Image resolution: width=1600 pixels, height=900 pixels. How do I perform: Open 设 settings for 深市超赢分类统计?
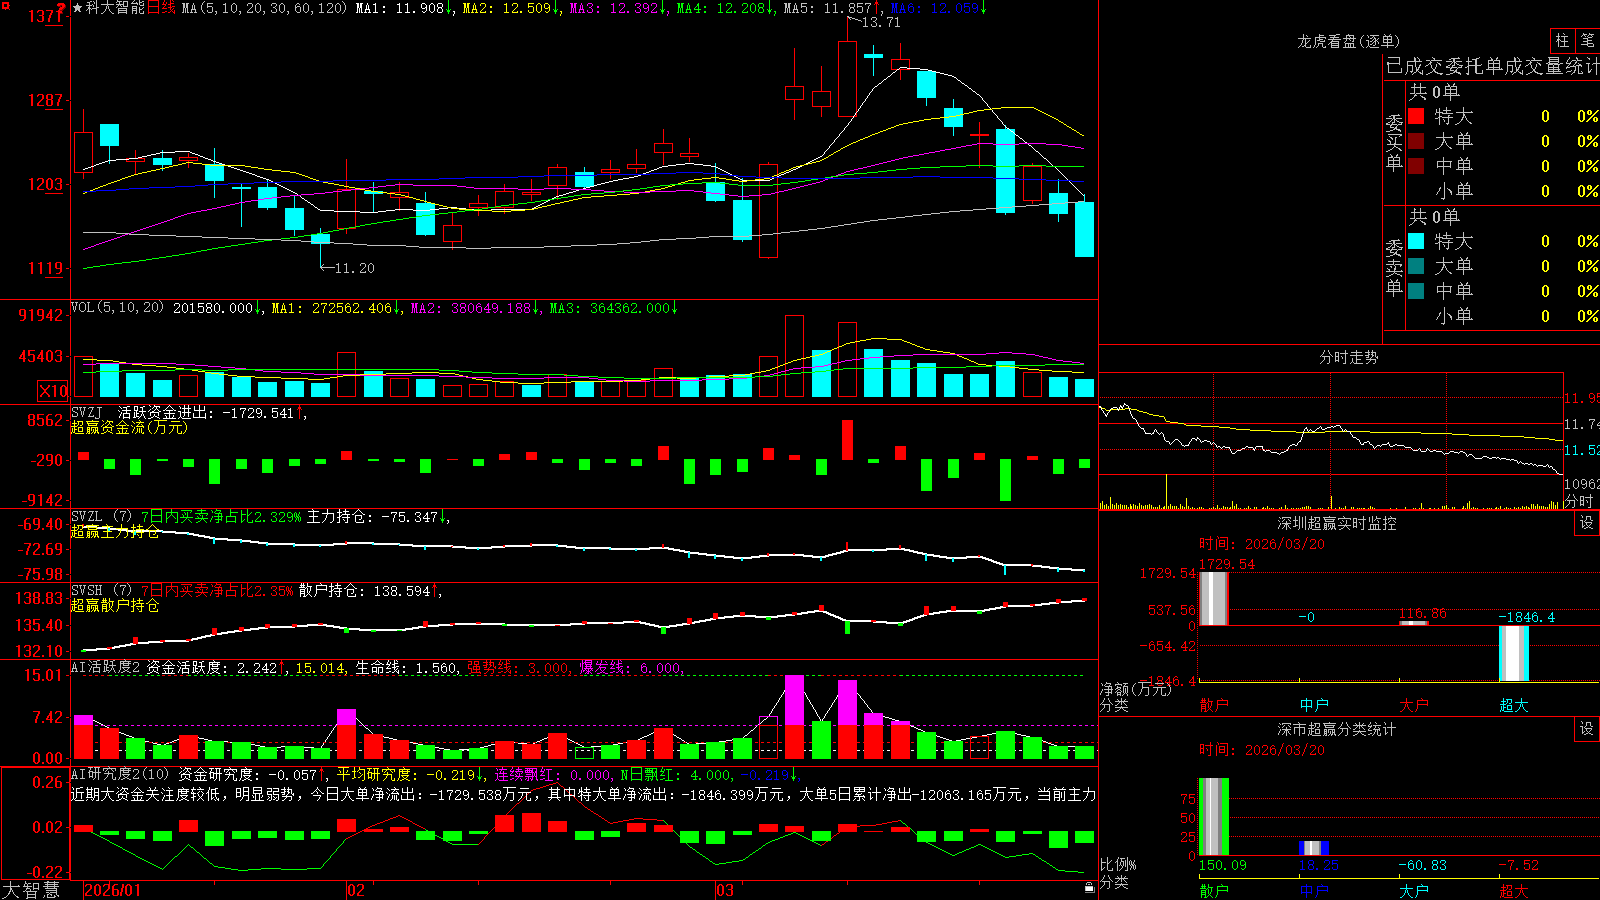(x=1587, y=729)
